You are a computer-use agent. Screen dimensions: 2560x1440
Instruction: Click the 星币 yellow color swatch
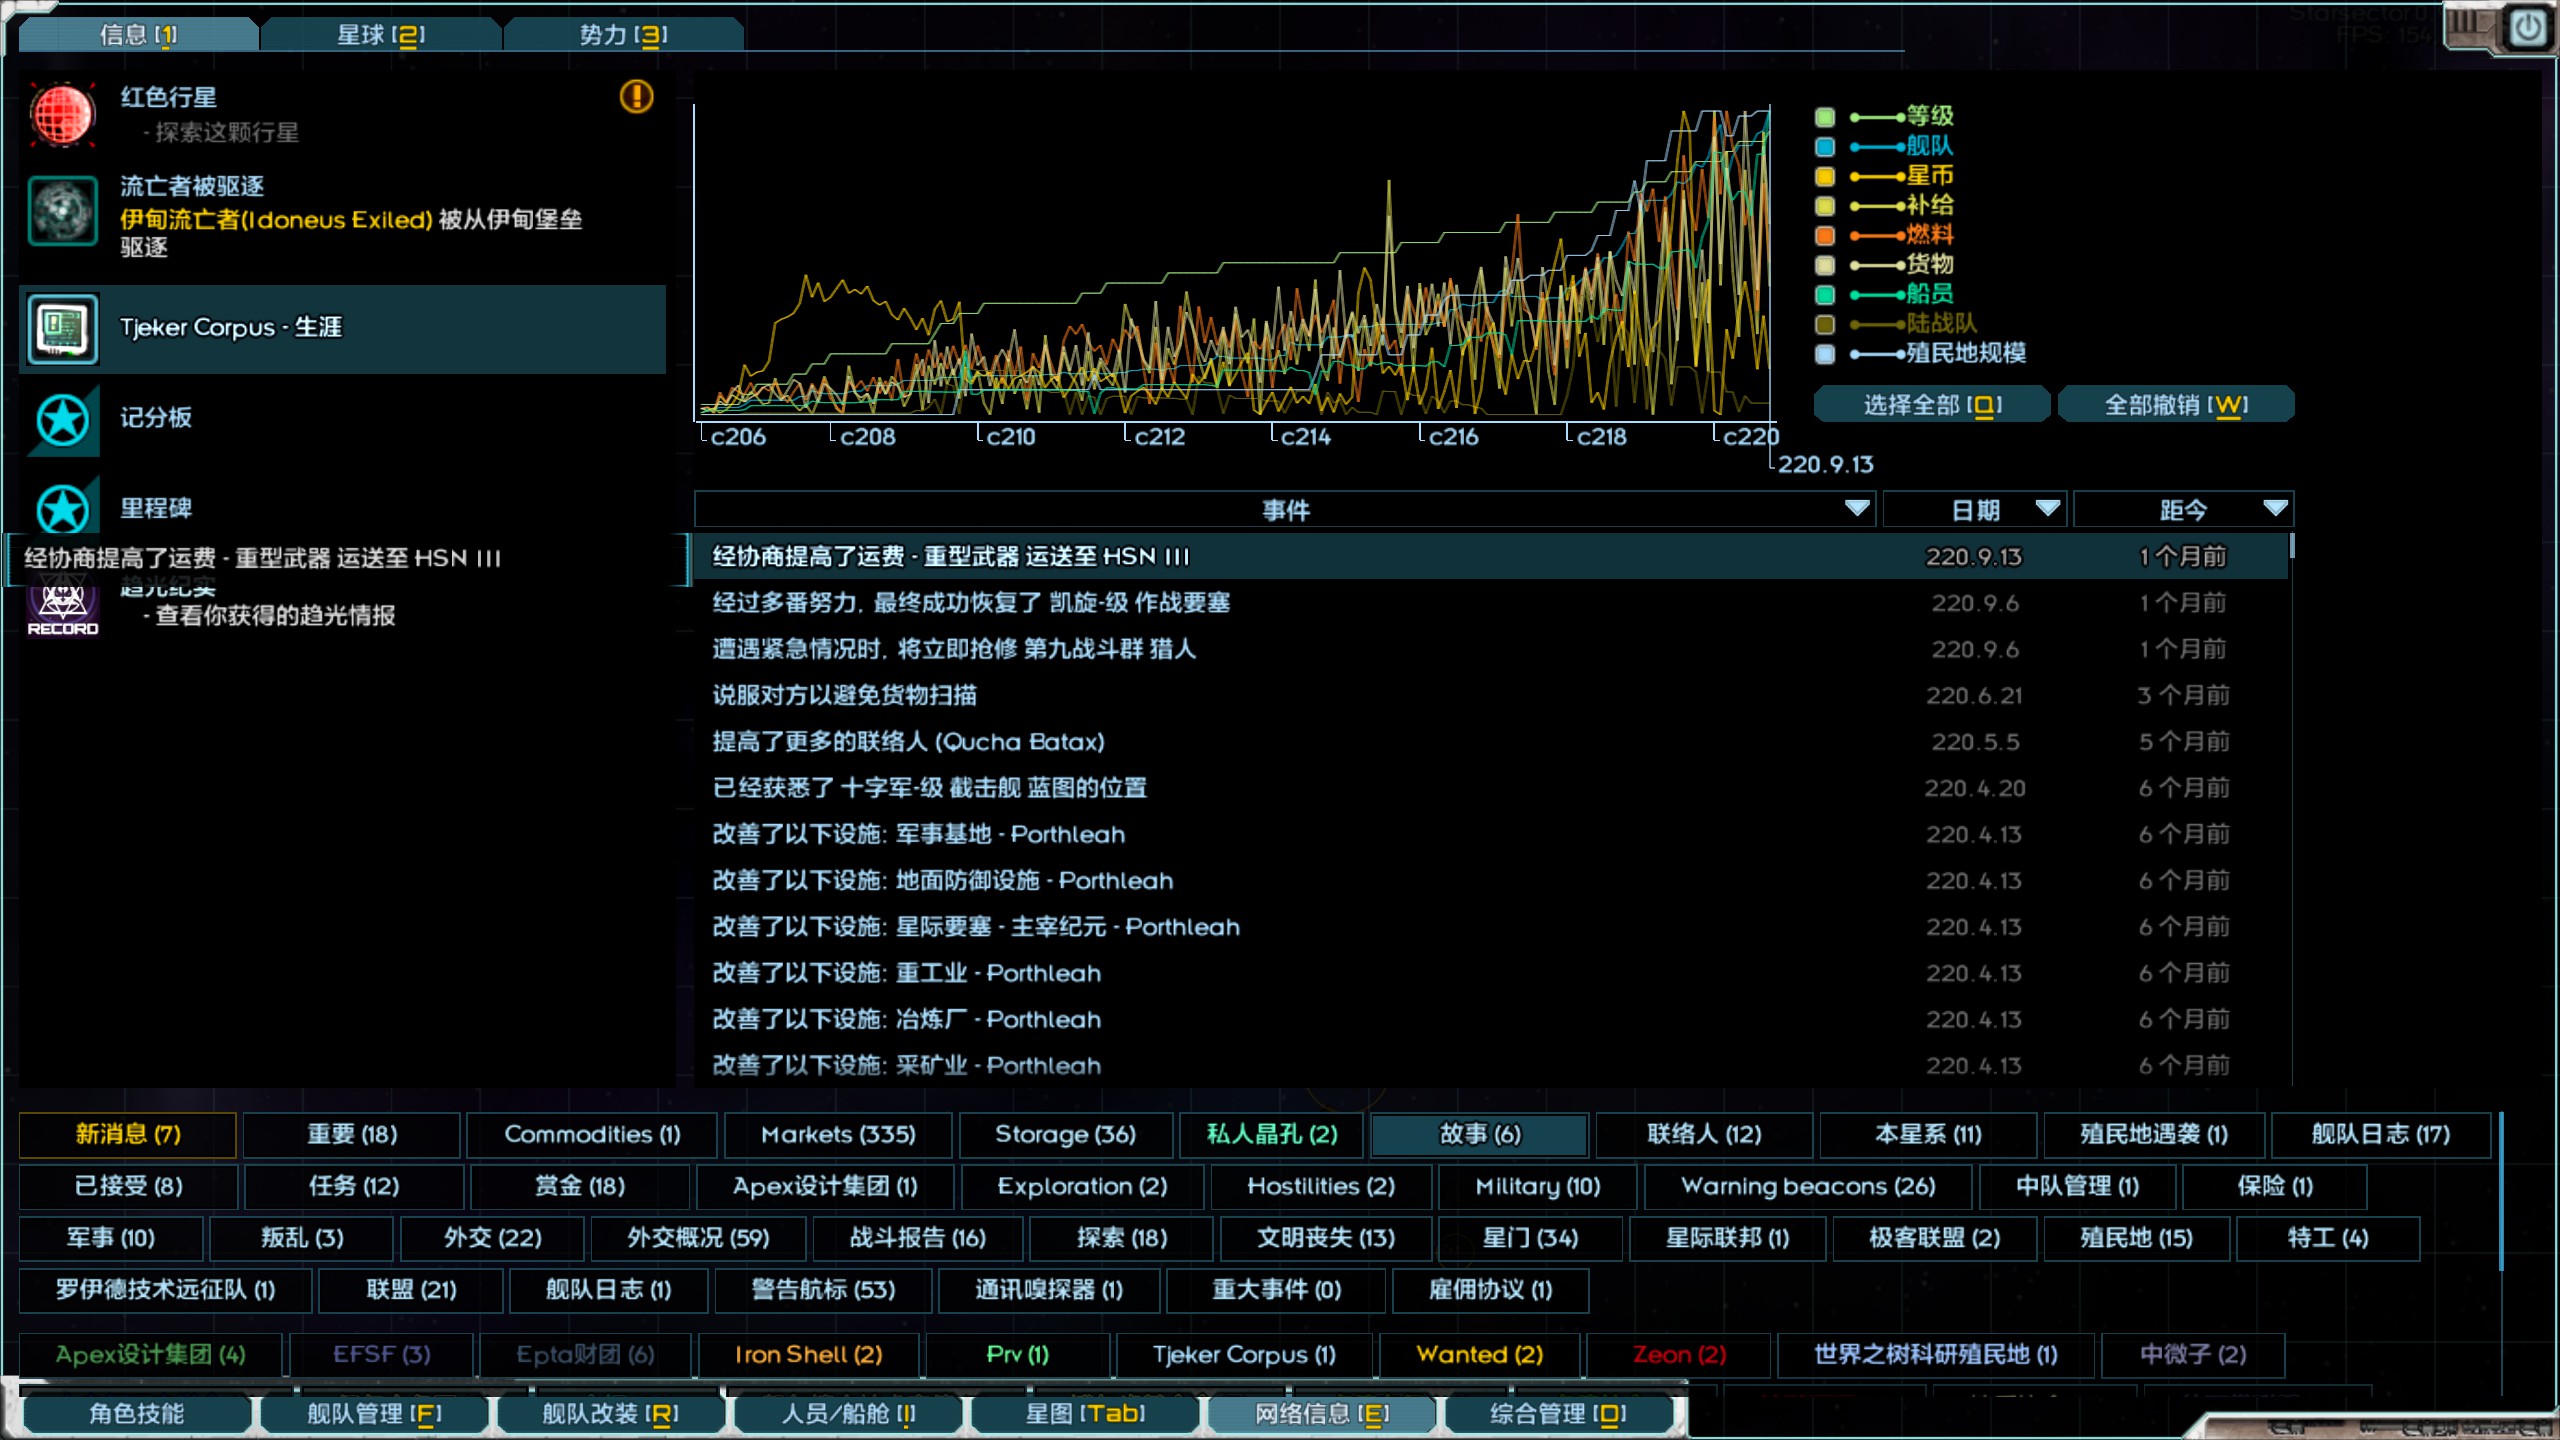point(1825,177)
